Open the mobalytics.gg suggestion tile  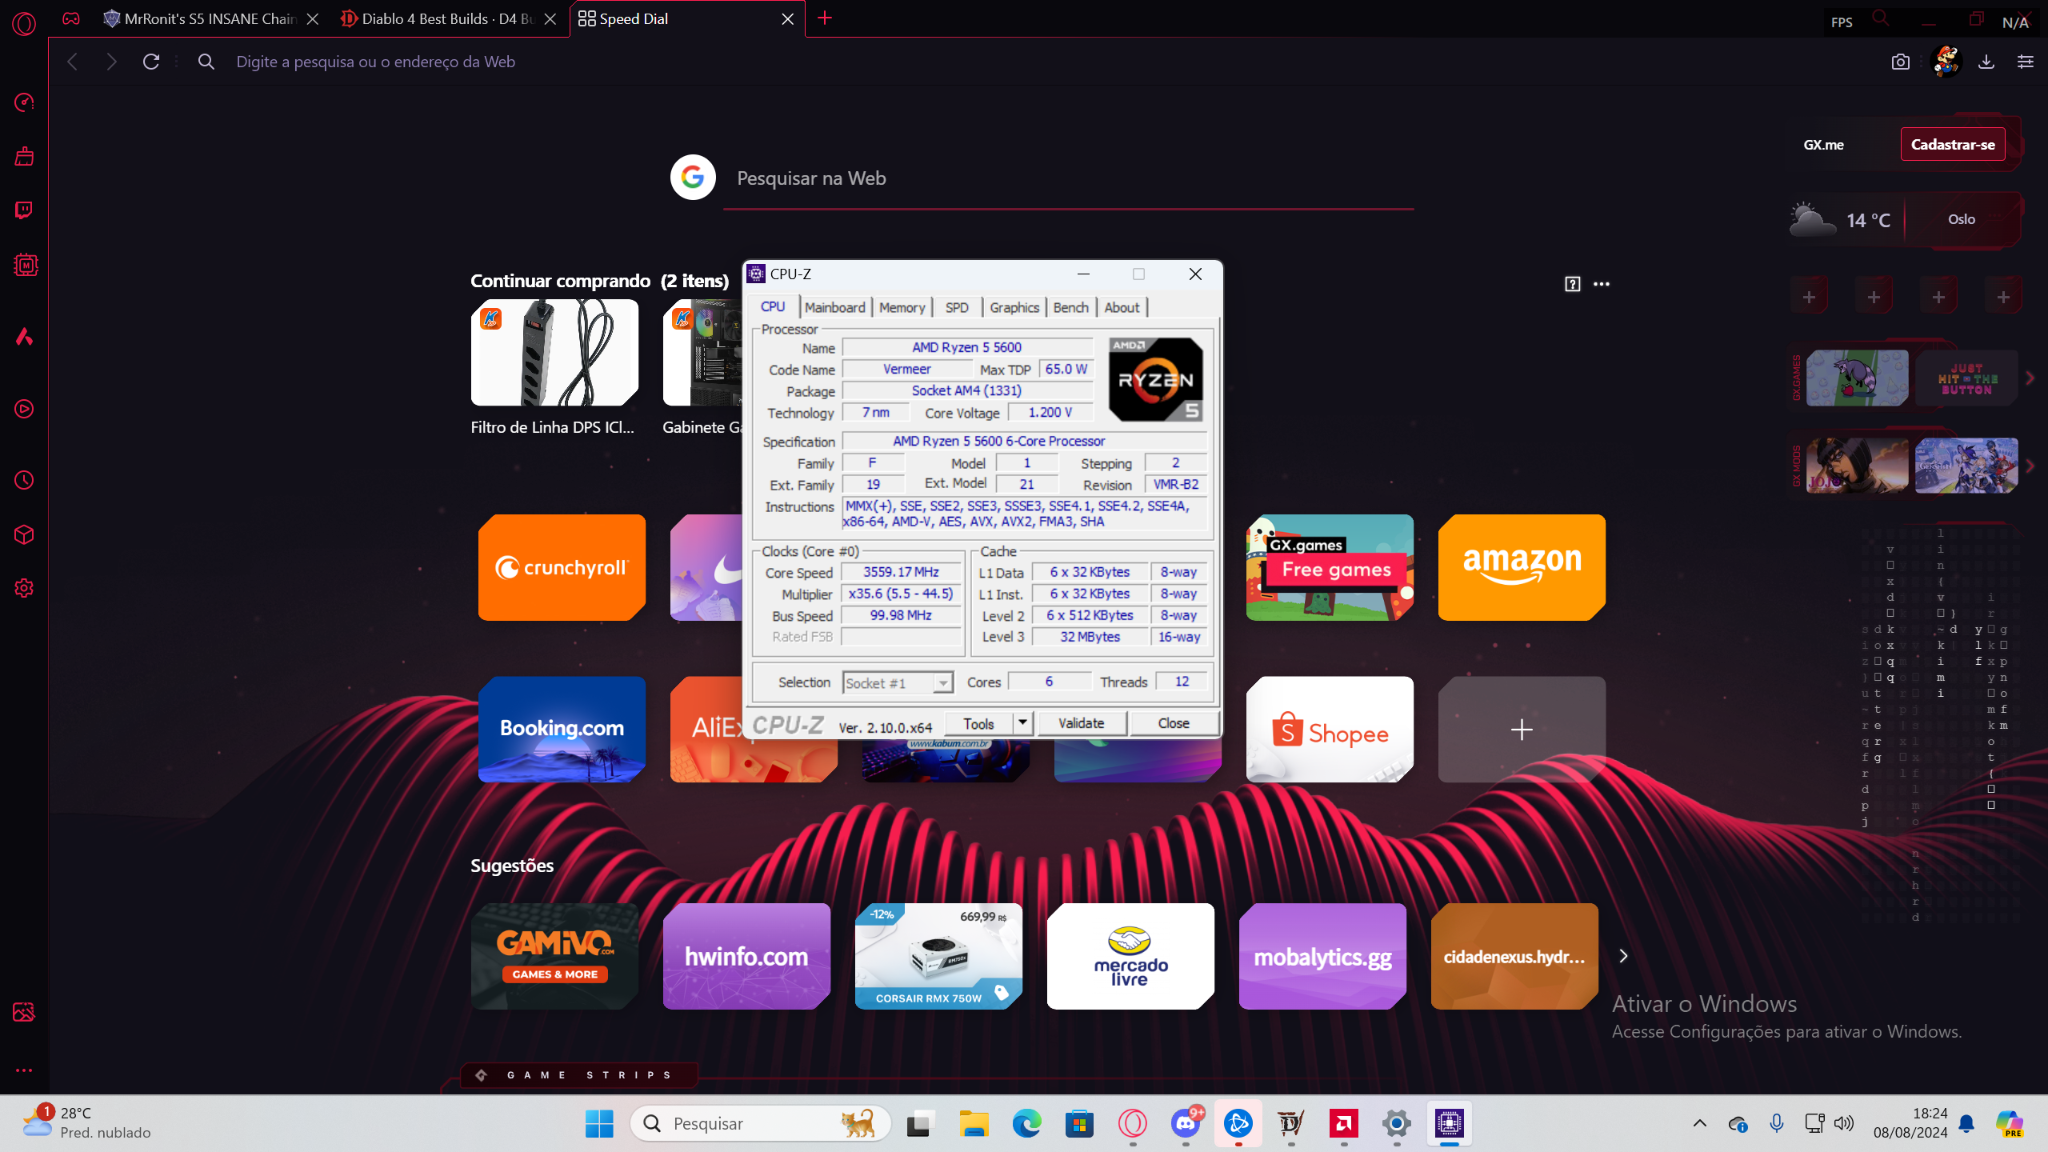click(1323, 956)
